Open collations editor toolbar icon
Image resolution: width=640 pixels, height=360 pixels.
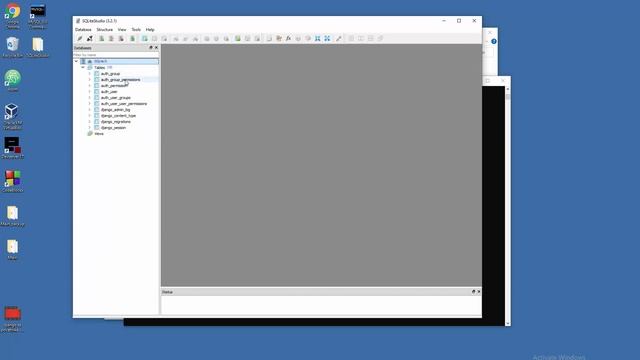(x=298, y=38)
